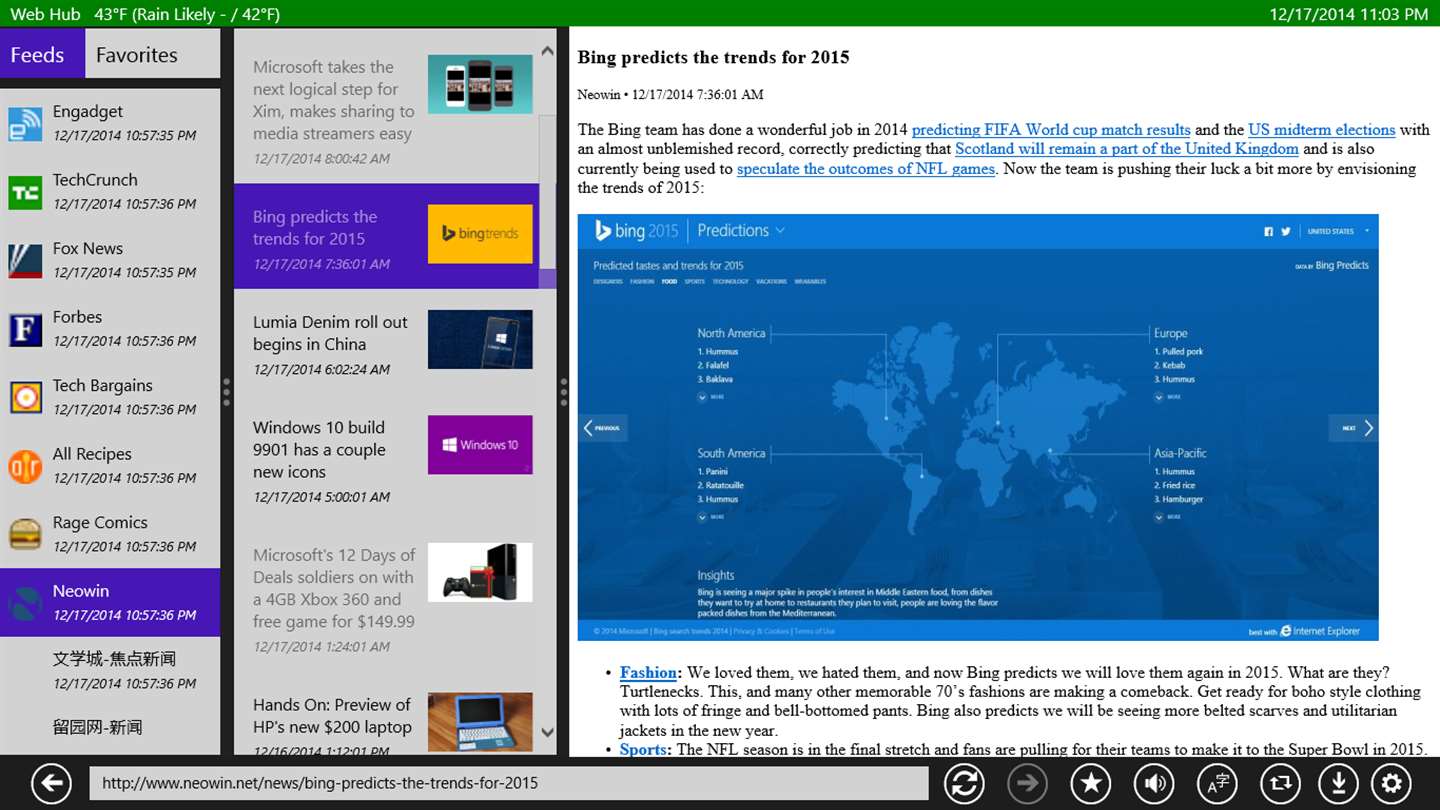This screenshot has width=1440, height=810.
Task: Click the Facebook icon in Bing image
Action: point(1268,231)
